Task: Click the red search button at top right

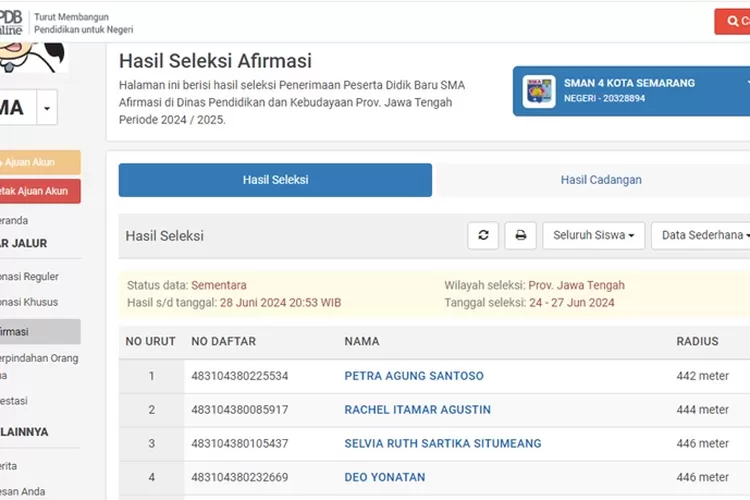Action: click(x=733, y=22)
